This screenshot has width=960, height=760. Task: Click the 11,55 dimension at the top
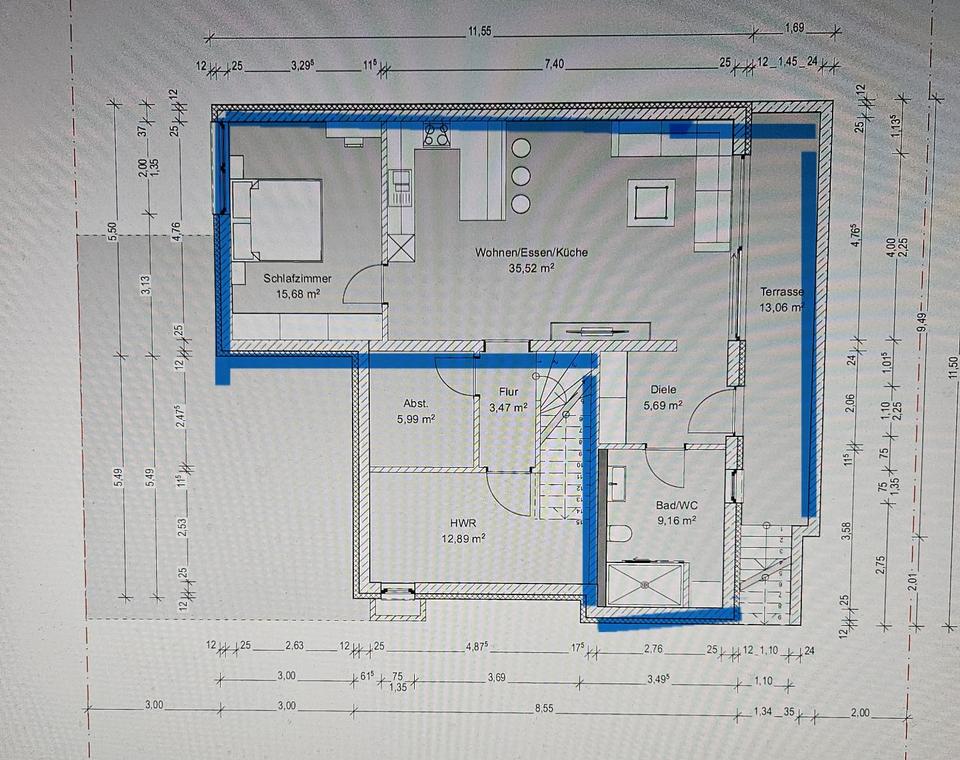coord(481,32)
